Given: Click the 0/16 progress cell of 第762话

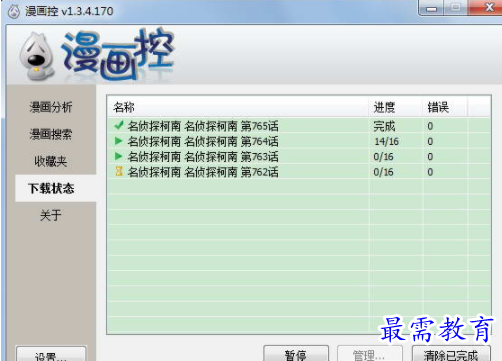Looking at the screenshot, I should [383, 172].
